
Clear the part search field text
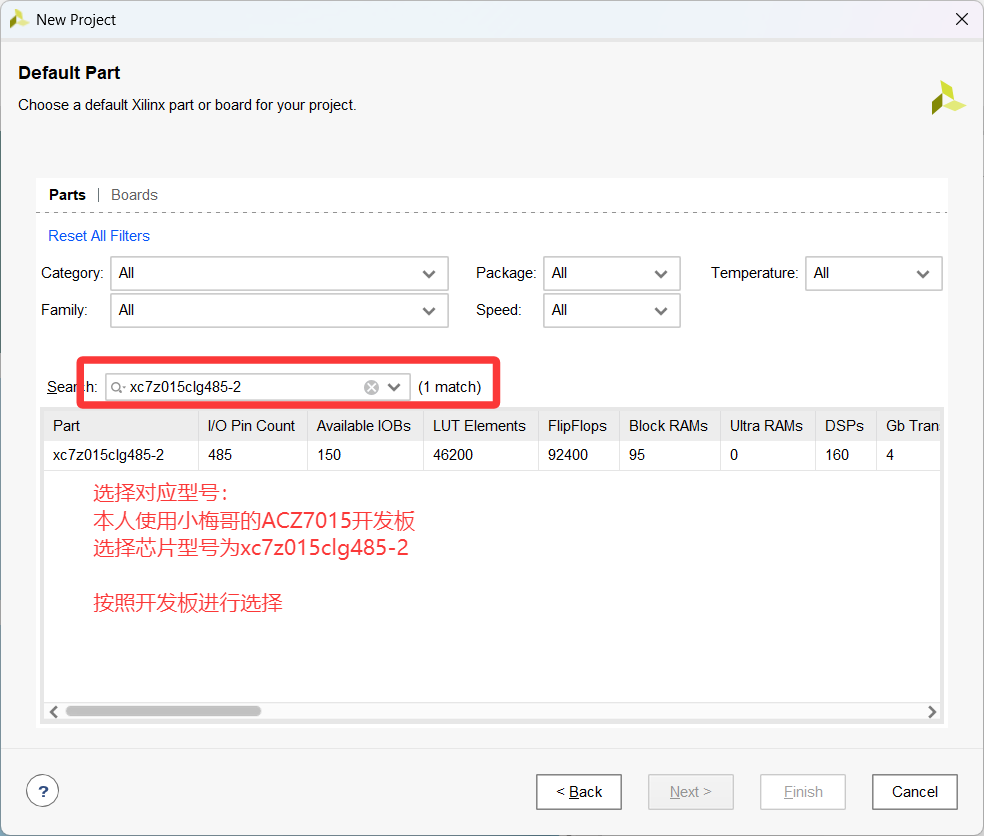[x=372, y=387]
